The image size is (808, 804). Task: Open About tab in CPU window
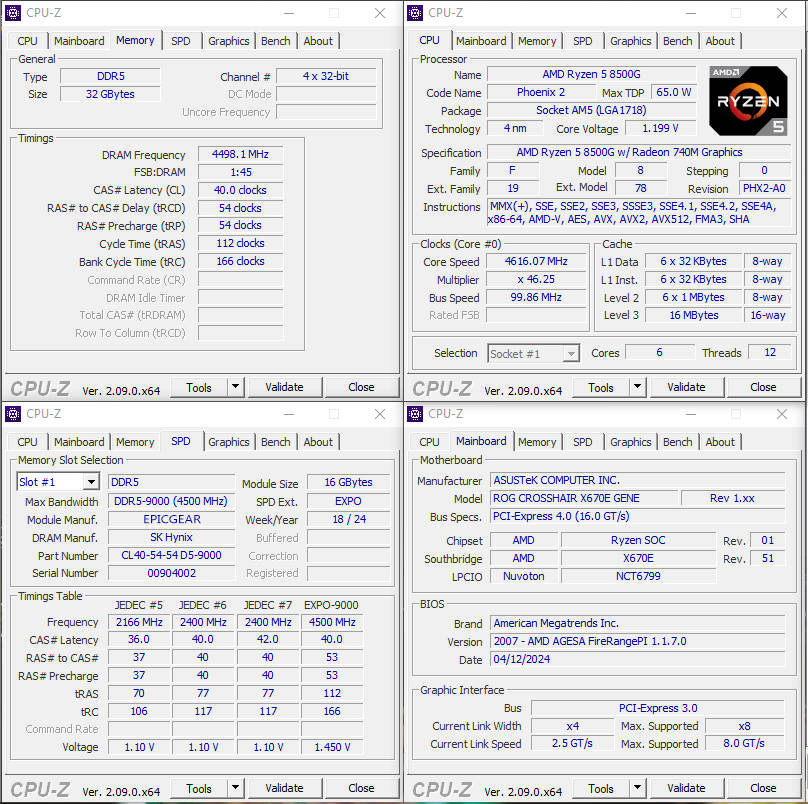(x=720, y=41)
